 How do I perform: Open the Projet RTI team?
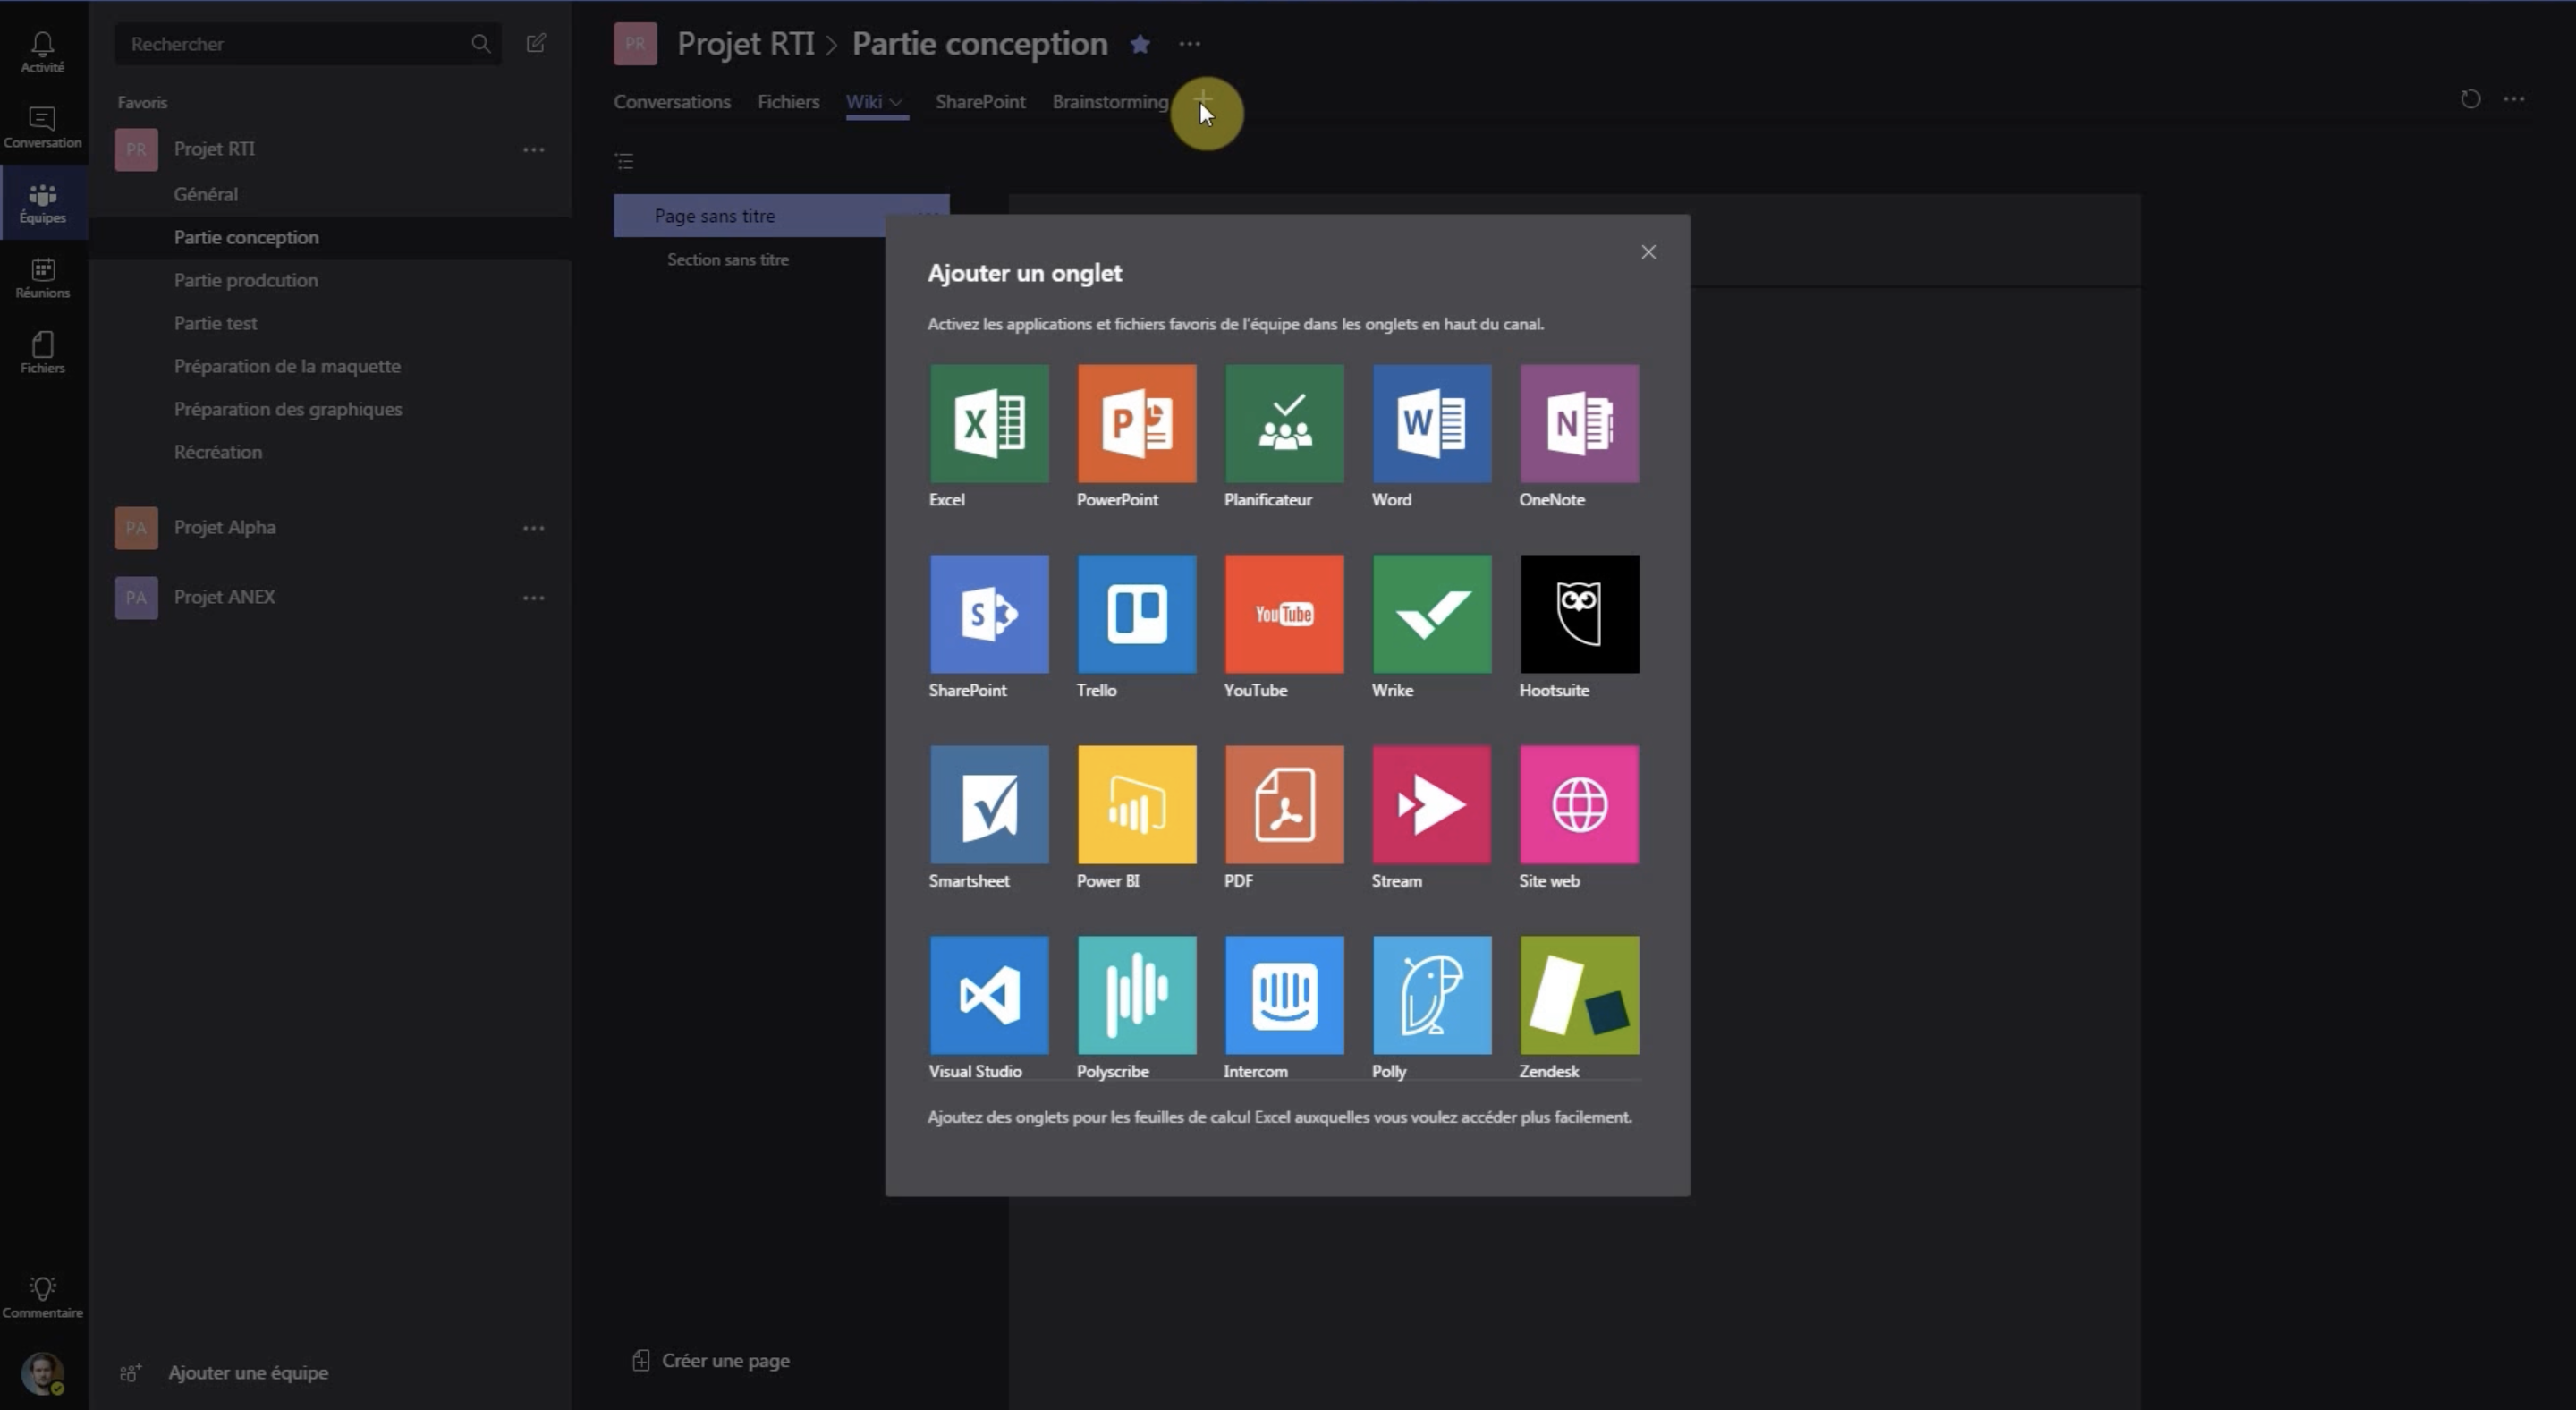[214, 149]
